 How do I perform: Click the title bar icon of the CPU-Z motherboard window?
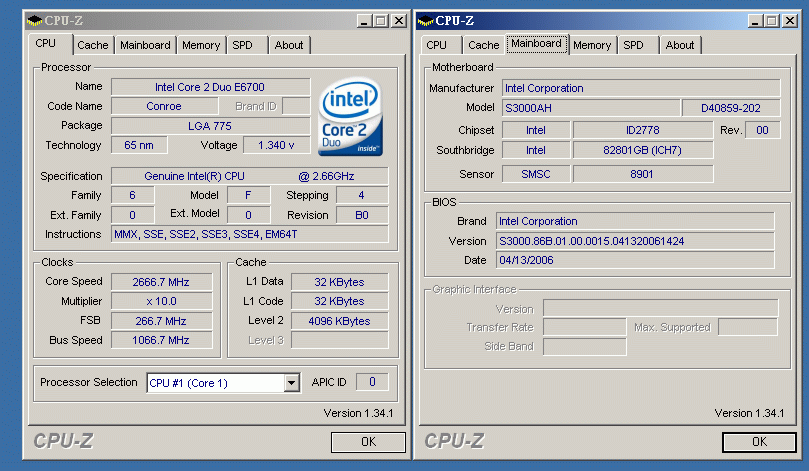pos(425,20)
